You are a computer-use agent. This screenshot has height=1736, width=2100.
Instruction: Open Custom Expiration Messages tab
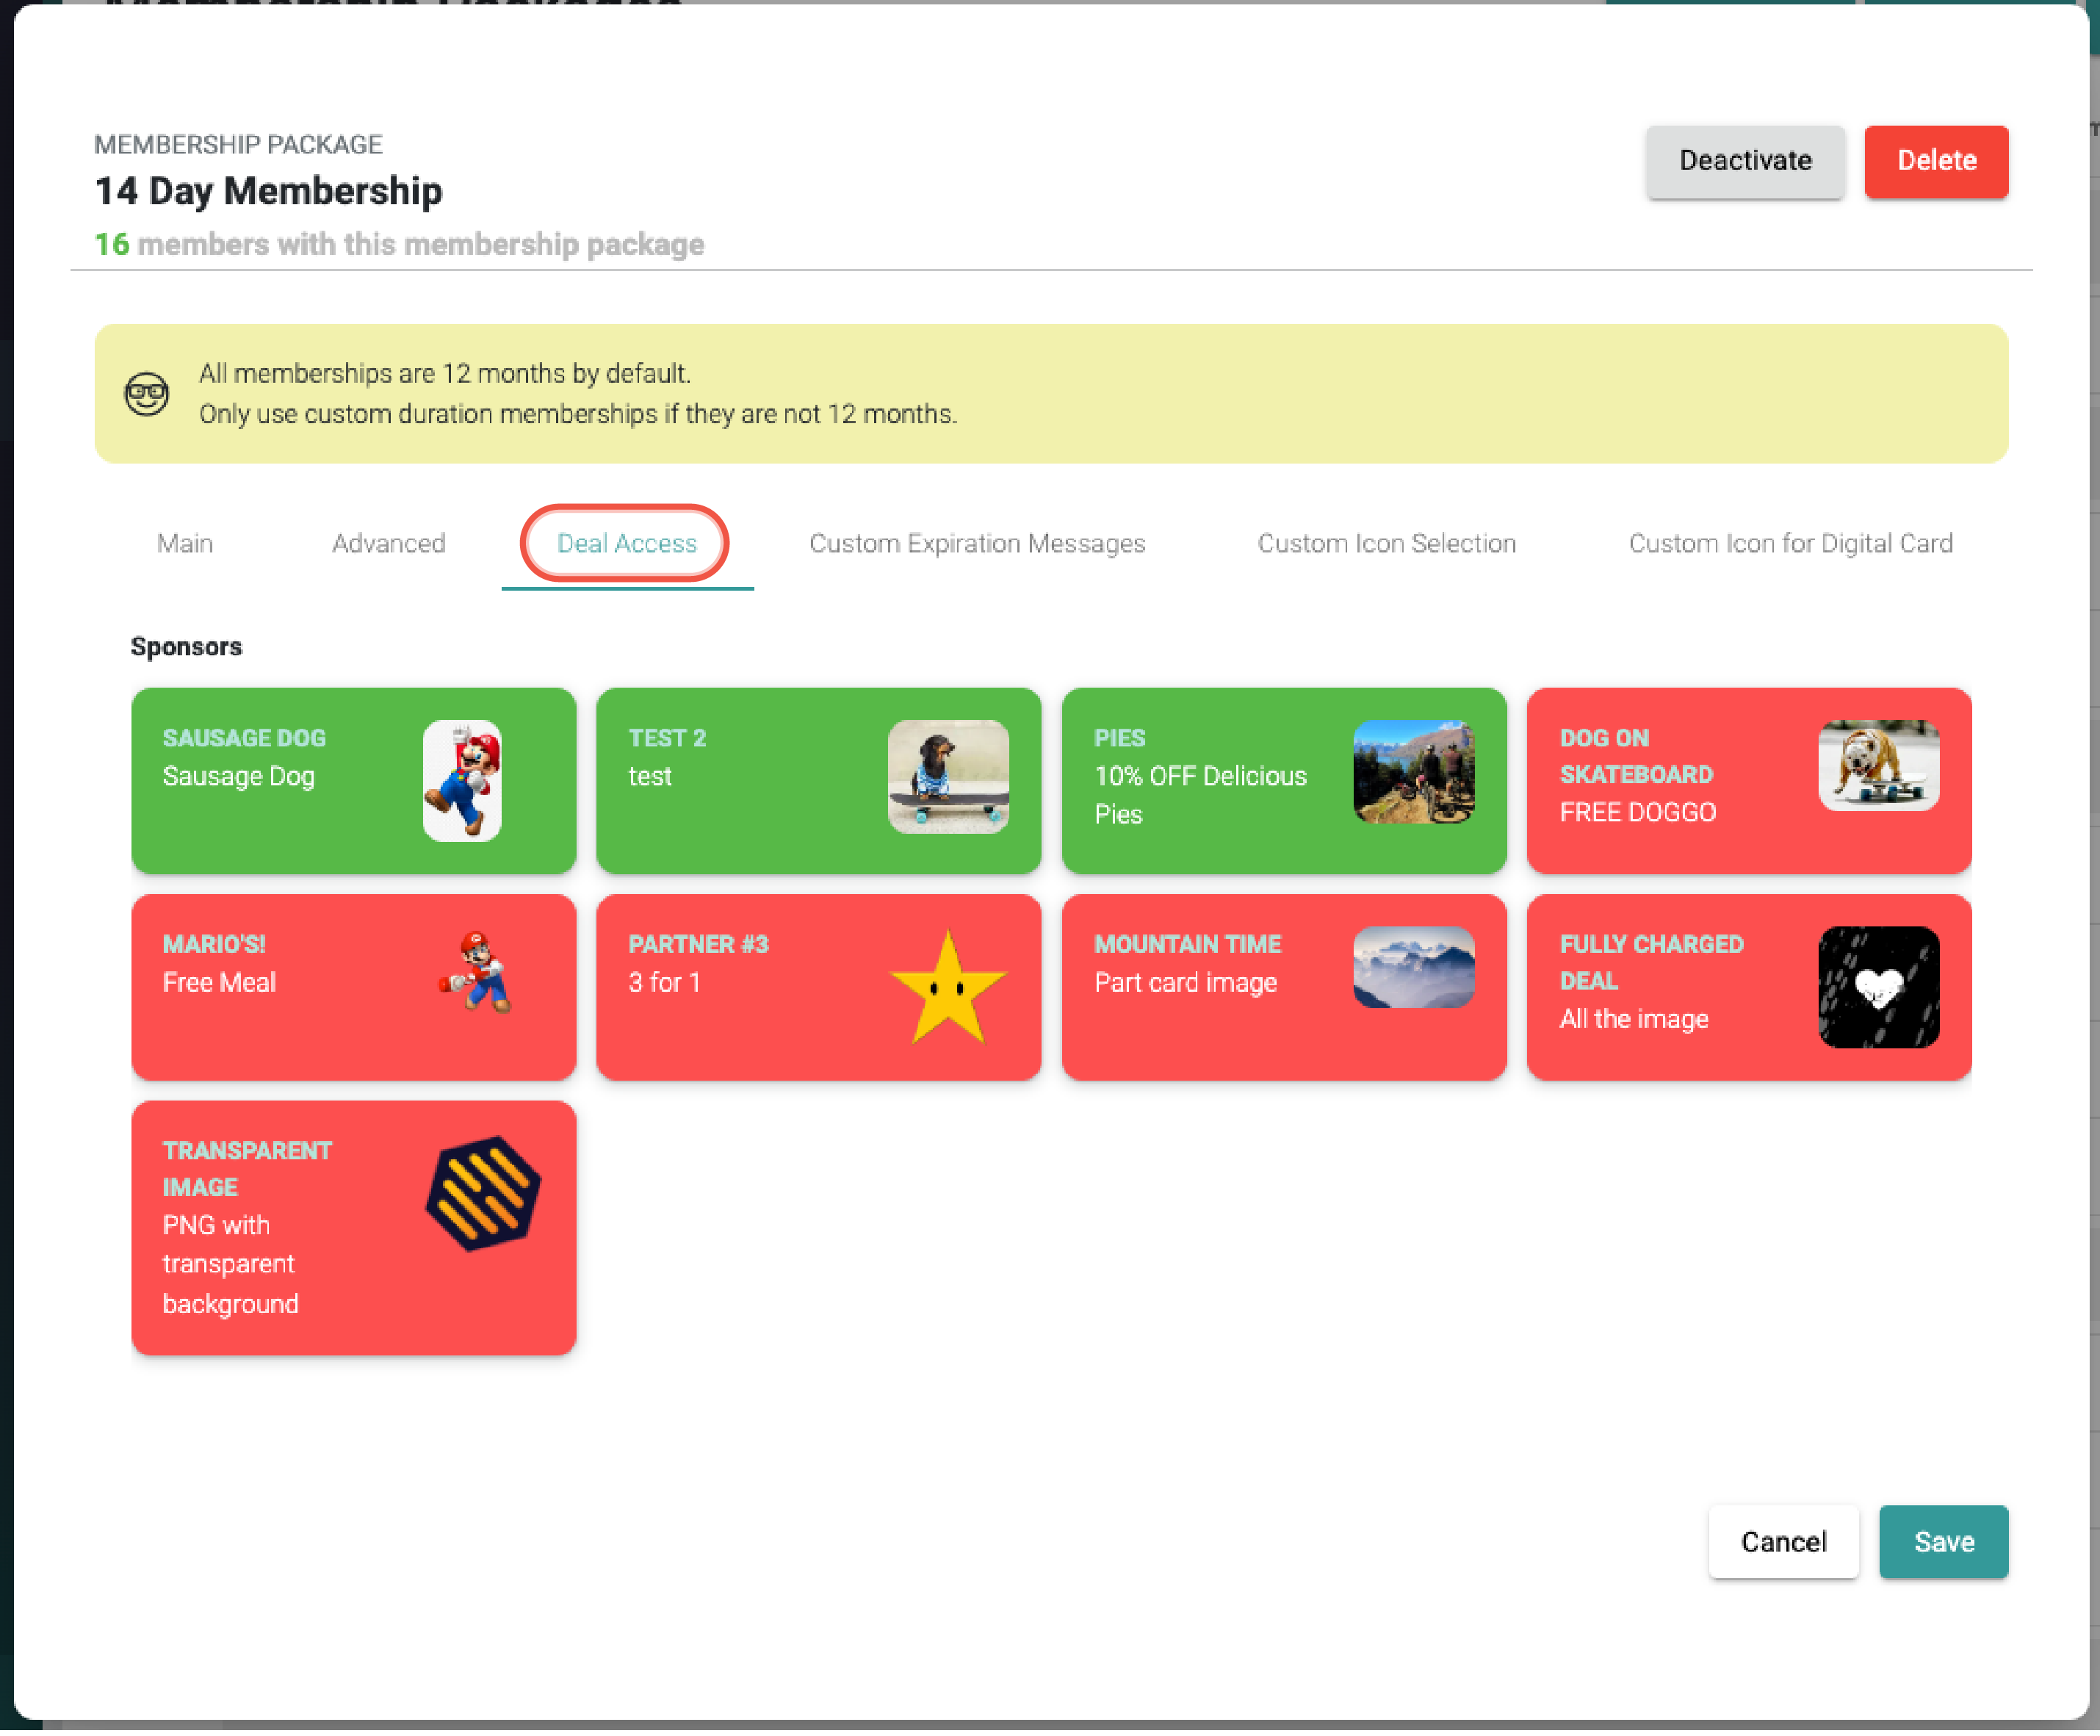(977, 544)
